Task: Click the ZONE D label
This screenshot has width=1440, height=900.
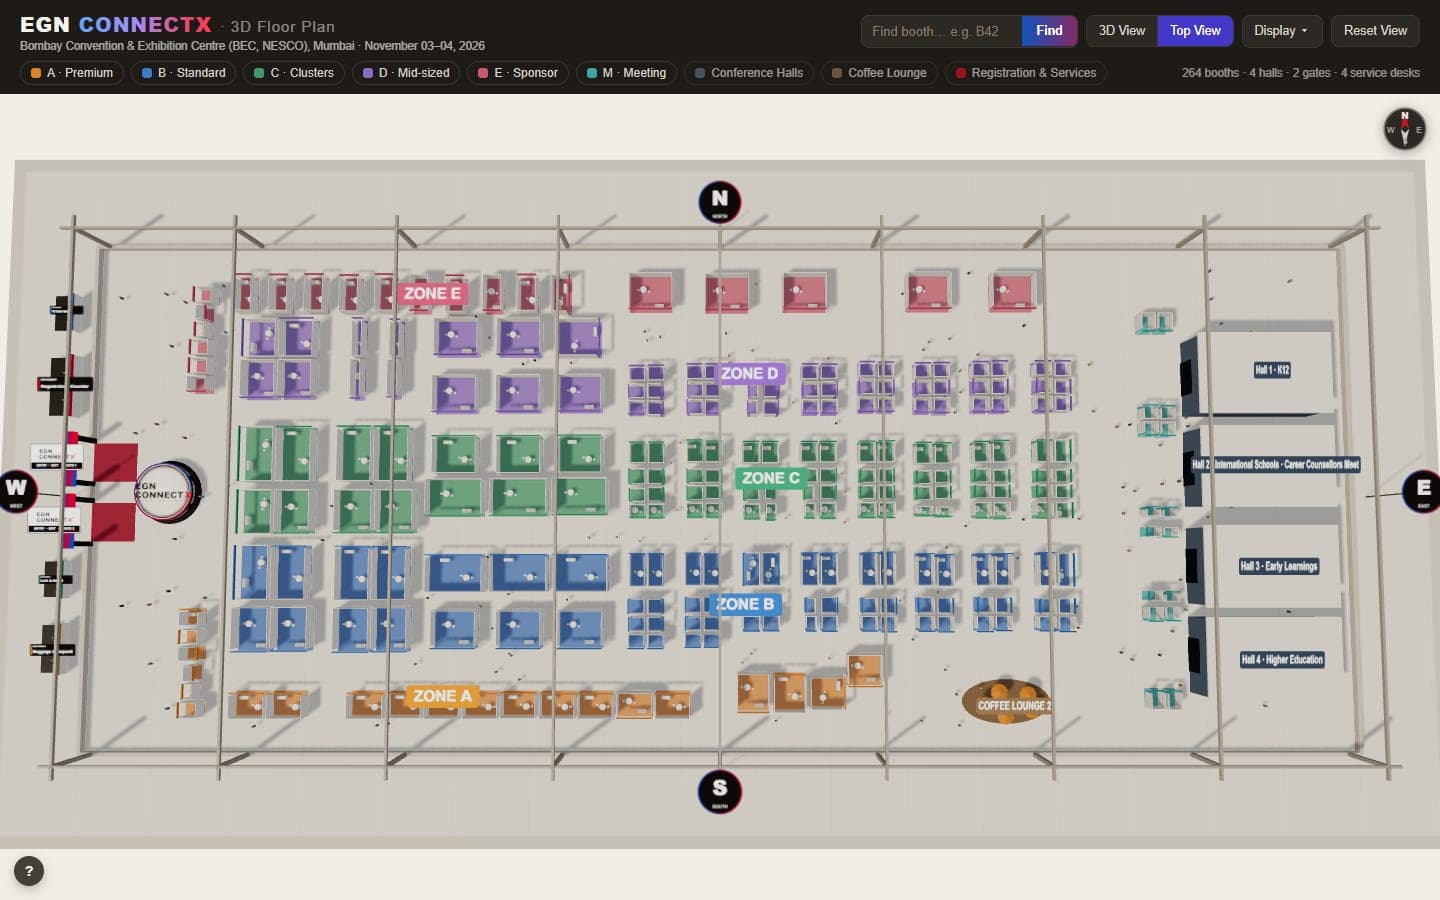Action: [x=749, y=373]
